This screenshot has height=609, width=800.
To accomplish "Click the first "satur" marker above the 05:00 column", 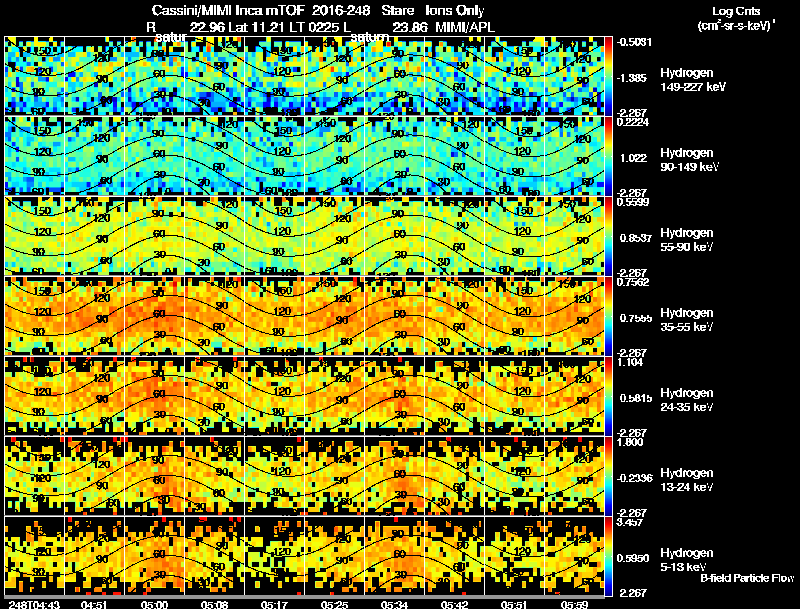I will pyautogui.click(x=170, y=37).
